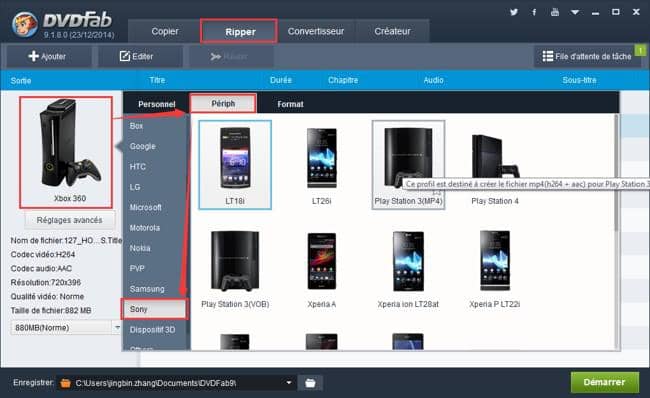This screenshot has width=650, height=398.
Task: Choose the Play Station 4 profile
Action: 495,165
